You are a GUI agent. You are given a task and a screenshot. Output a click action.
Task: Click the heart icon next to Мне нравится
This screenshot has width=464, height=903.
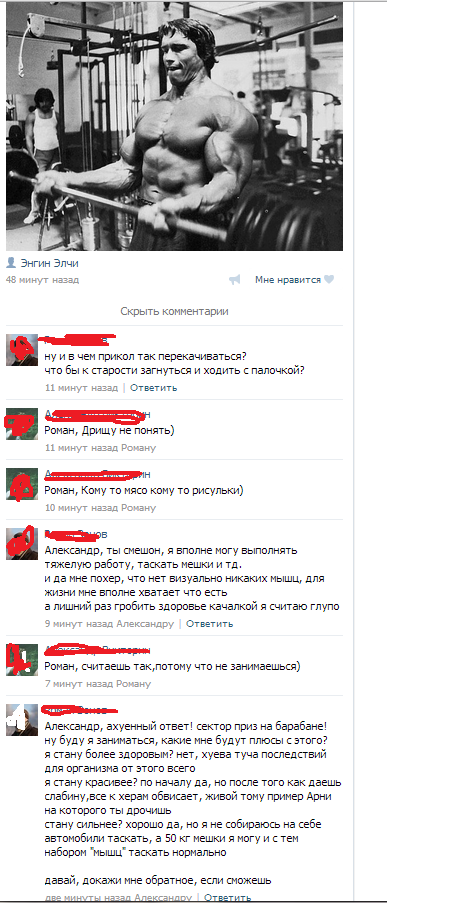click(x=329, y=280)
